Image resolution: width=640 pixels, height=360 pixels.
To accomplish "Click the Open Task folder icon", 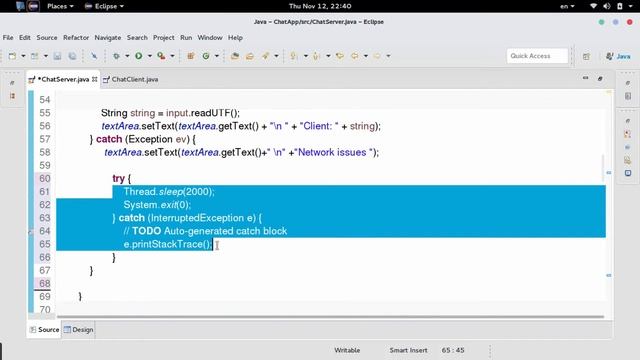I will point(250,56).
